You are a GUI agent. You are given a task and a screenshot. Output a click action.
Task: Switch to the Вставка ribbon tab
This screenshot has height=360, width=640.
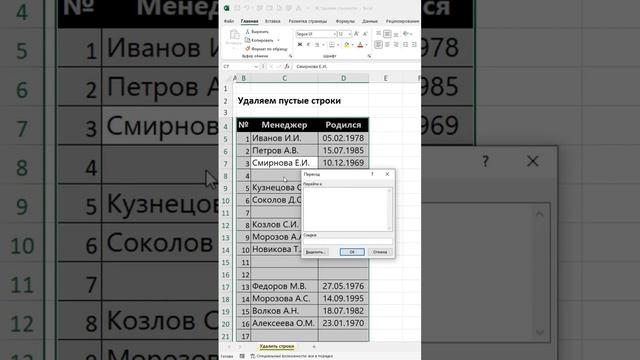pos(273,21)
